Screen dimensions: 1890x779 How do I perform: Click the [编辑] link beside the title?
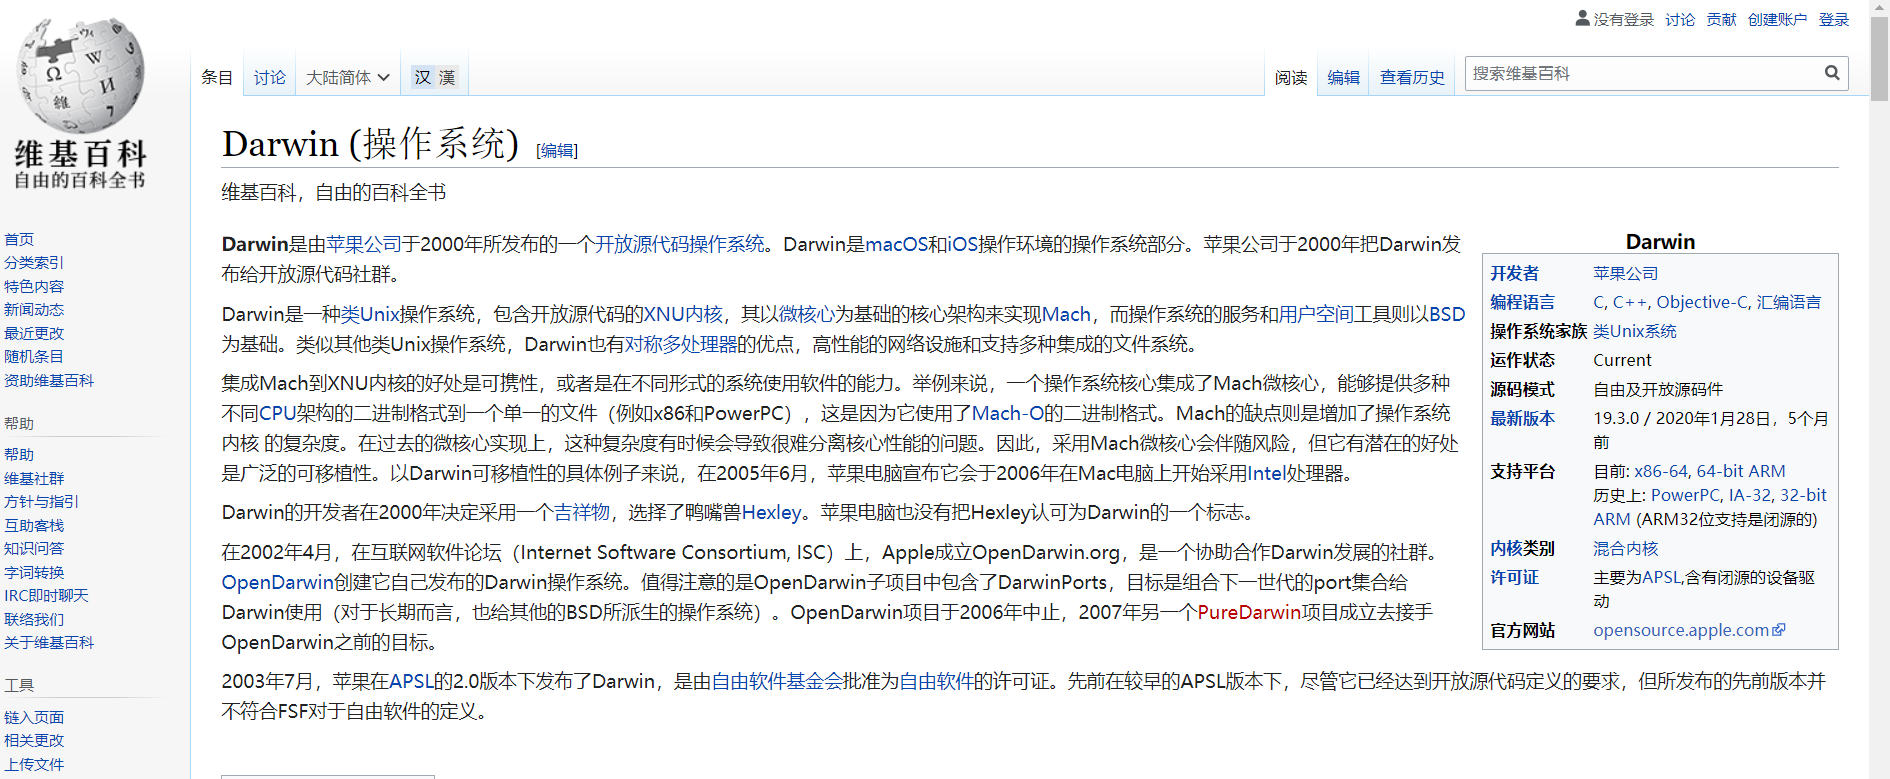[x=557, y=150]
